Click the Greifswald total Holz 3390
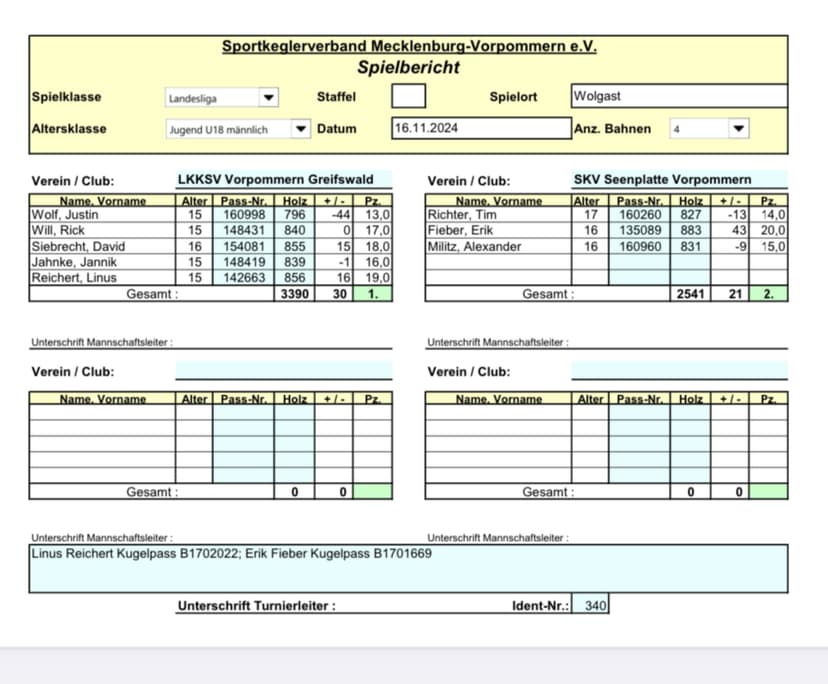The image size is (828, 684). coord(294,294)
